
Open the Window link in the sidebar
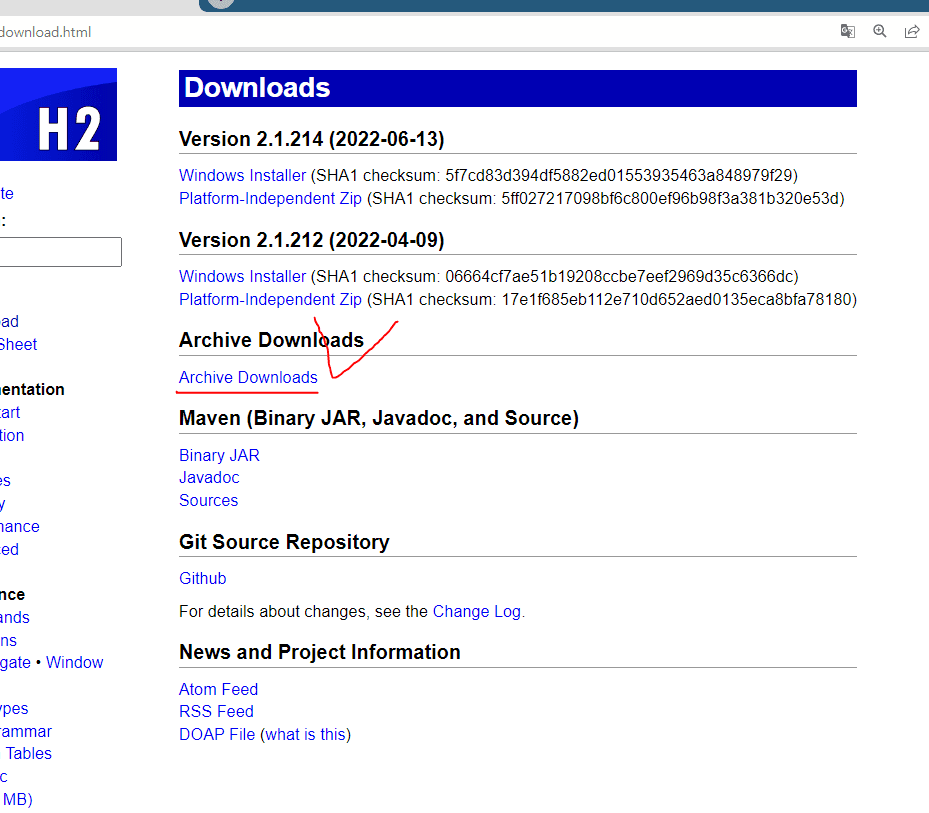pos(74,662)
